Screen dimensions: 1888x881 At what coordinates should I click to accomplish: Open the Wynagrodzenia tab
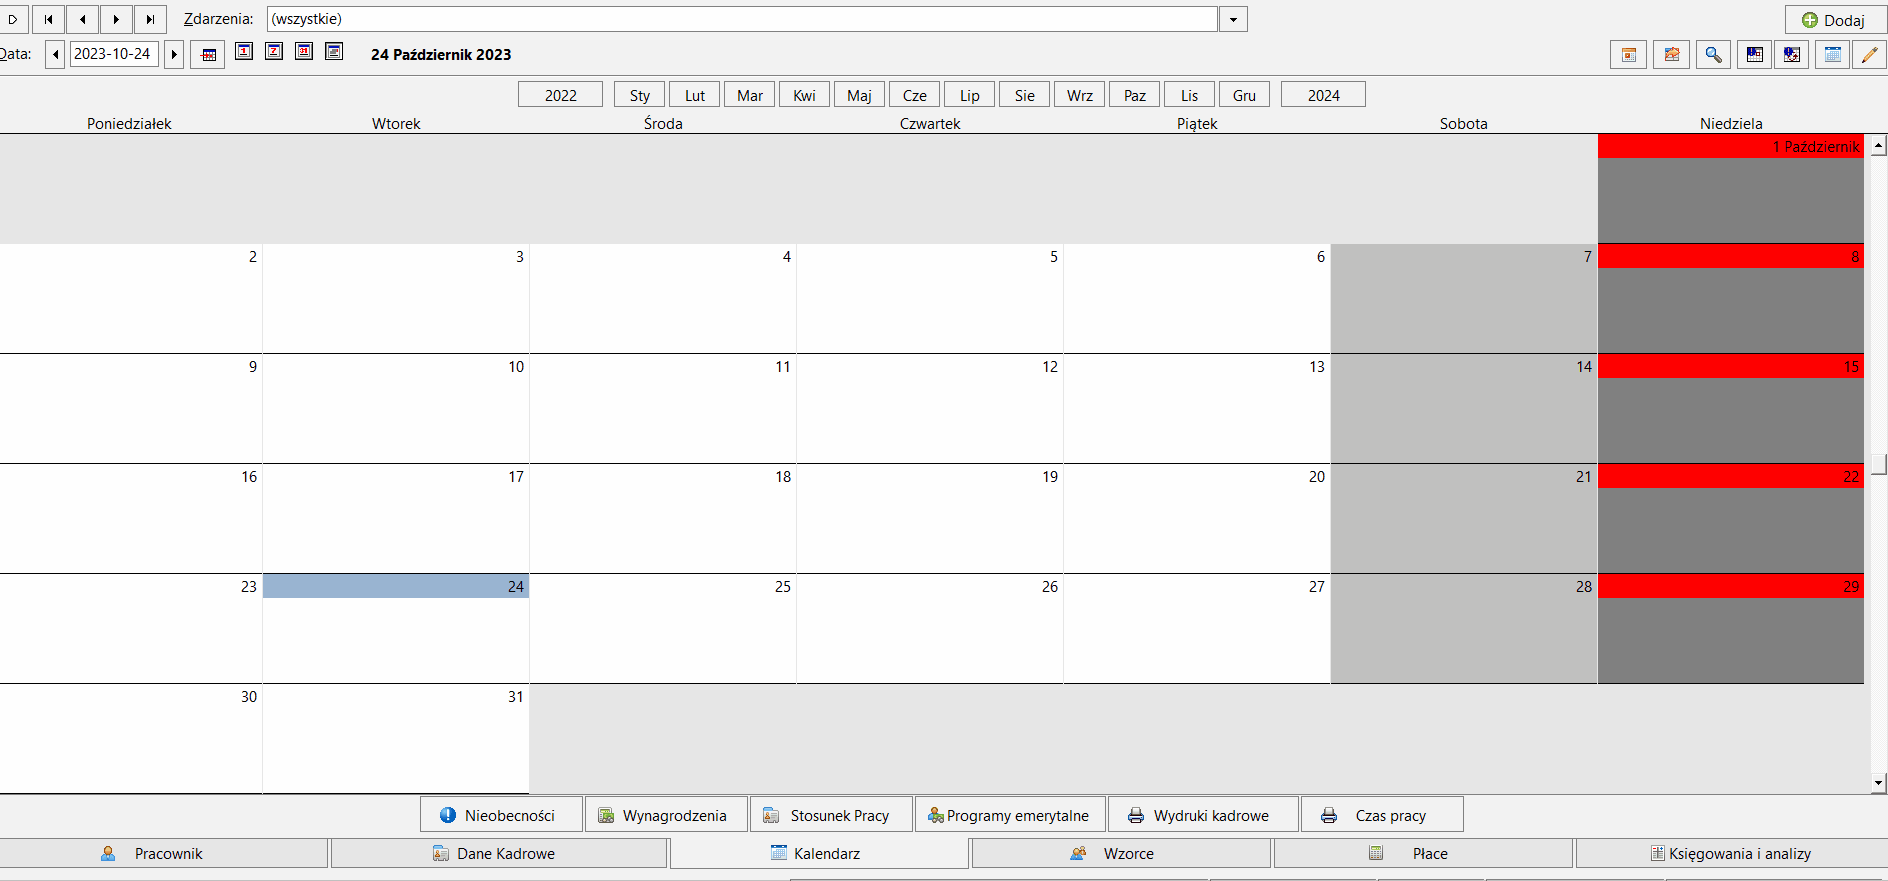click(x=666, y=815)
